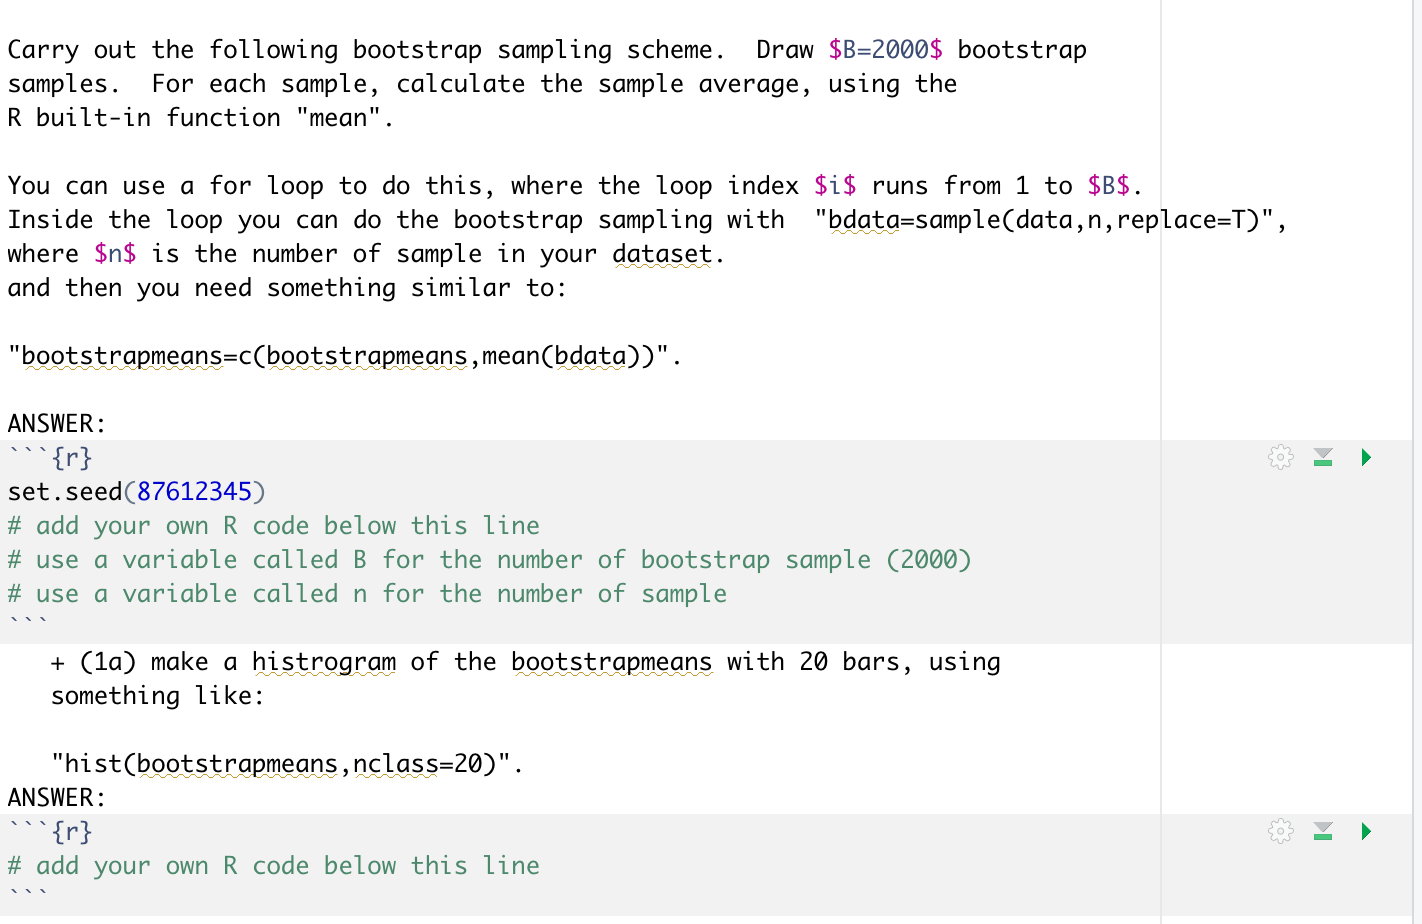Viewport: 1422px width, 924px height.
Task: Click the comment about variable n
Action: pyautogui.click(x=366, y=593)
